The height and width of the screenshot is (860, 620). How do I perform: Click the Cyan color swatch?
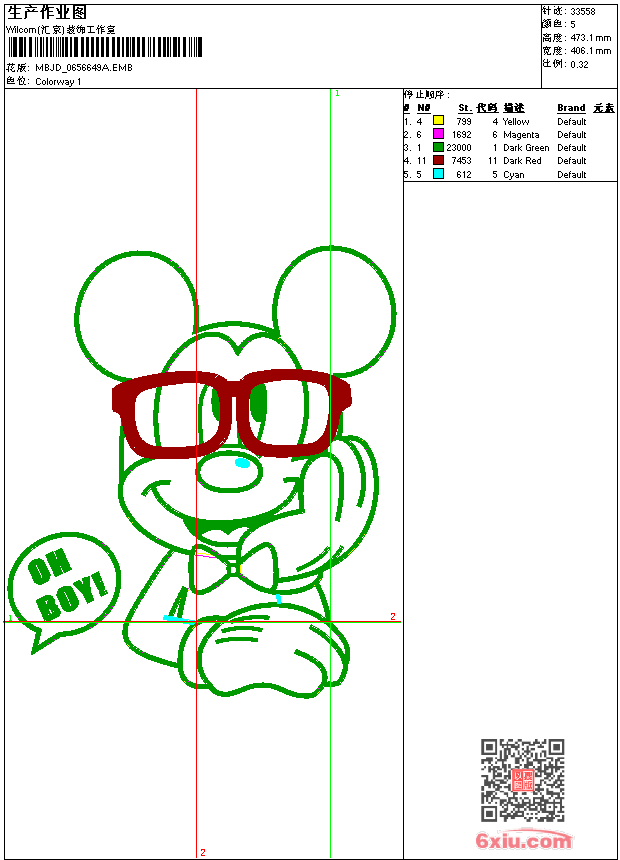[438, 174]
